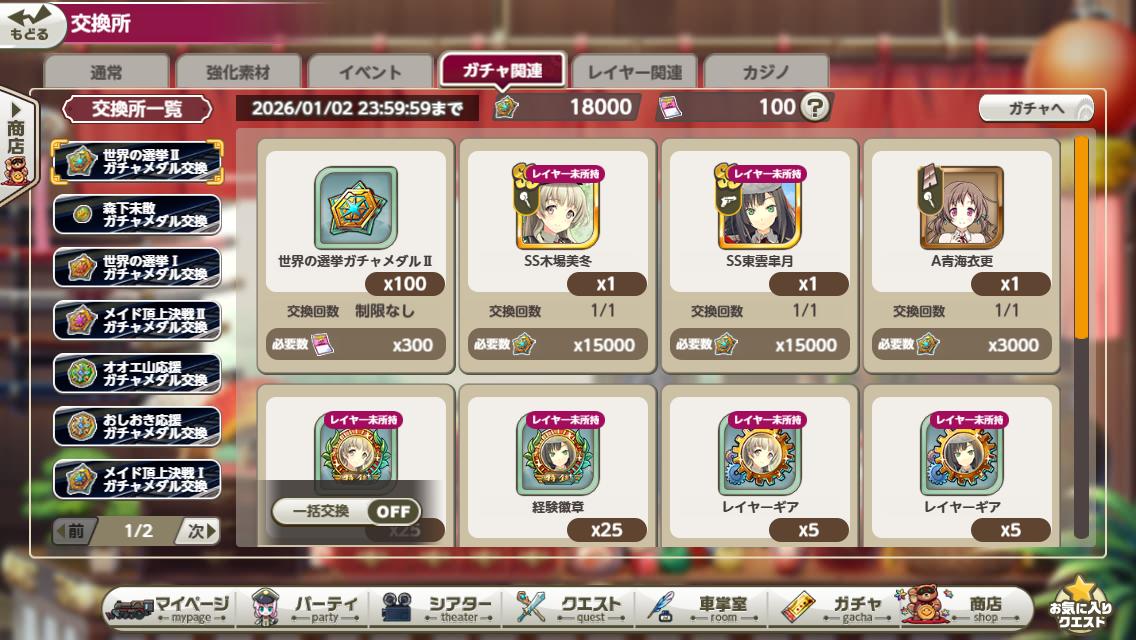Open お気に入りクエスト star icon
The image size is (1136, 640).
1079,604
